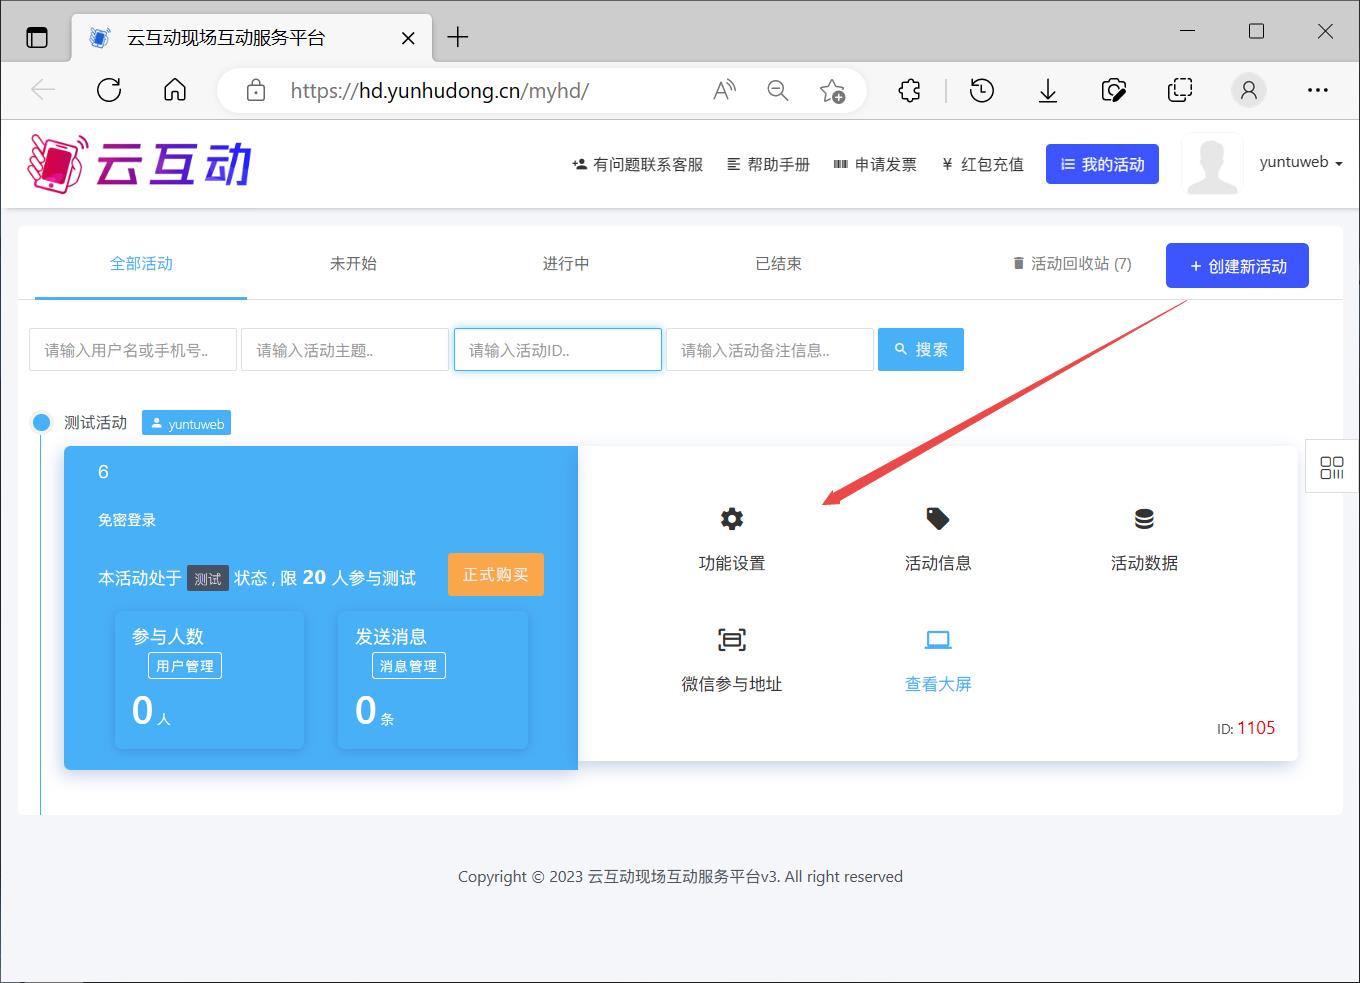Open 红包充值 link
This screenshot has height=983, width=1360.
click(x=982, y=165)
